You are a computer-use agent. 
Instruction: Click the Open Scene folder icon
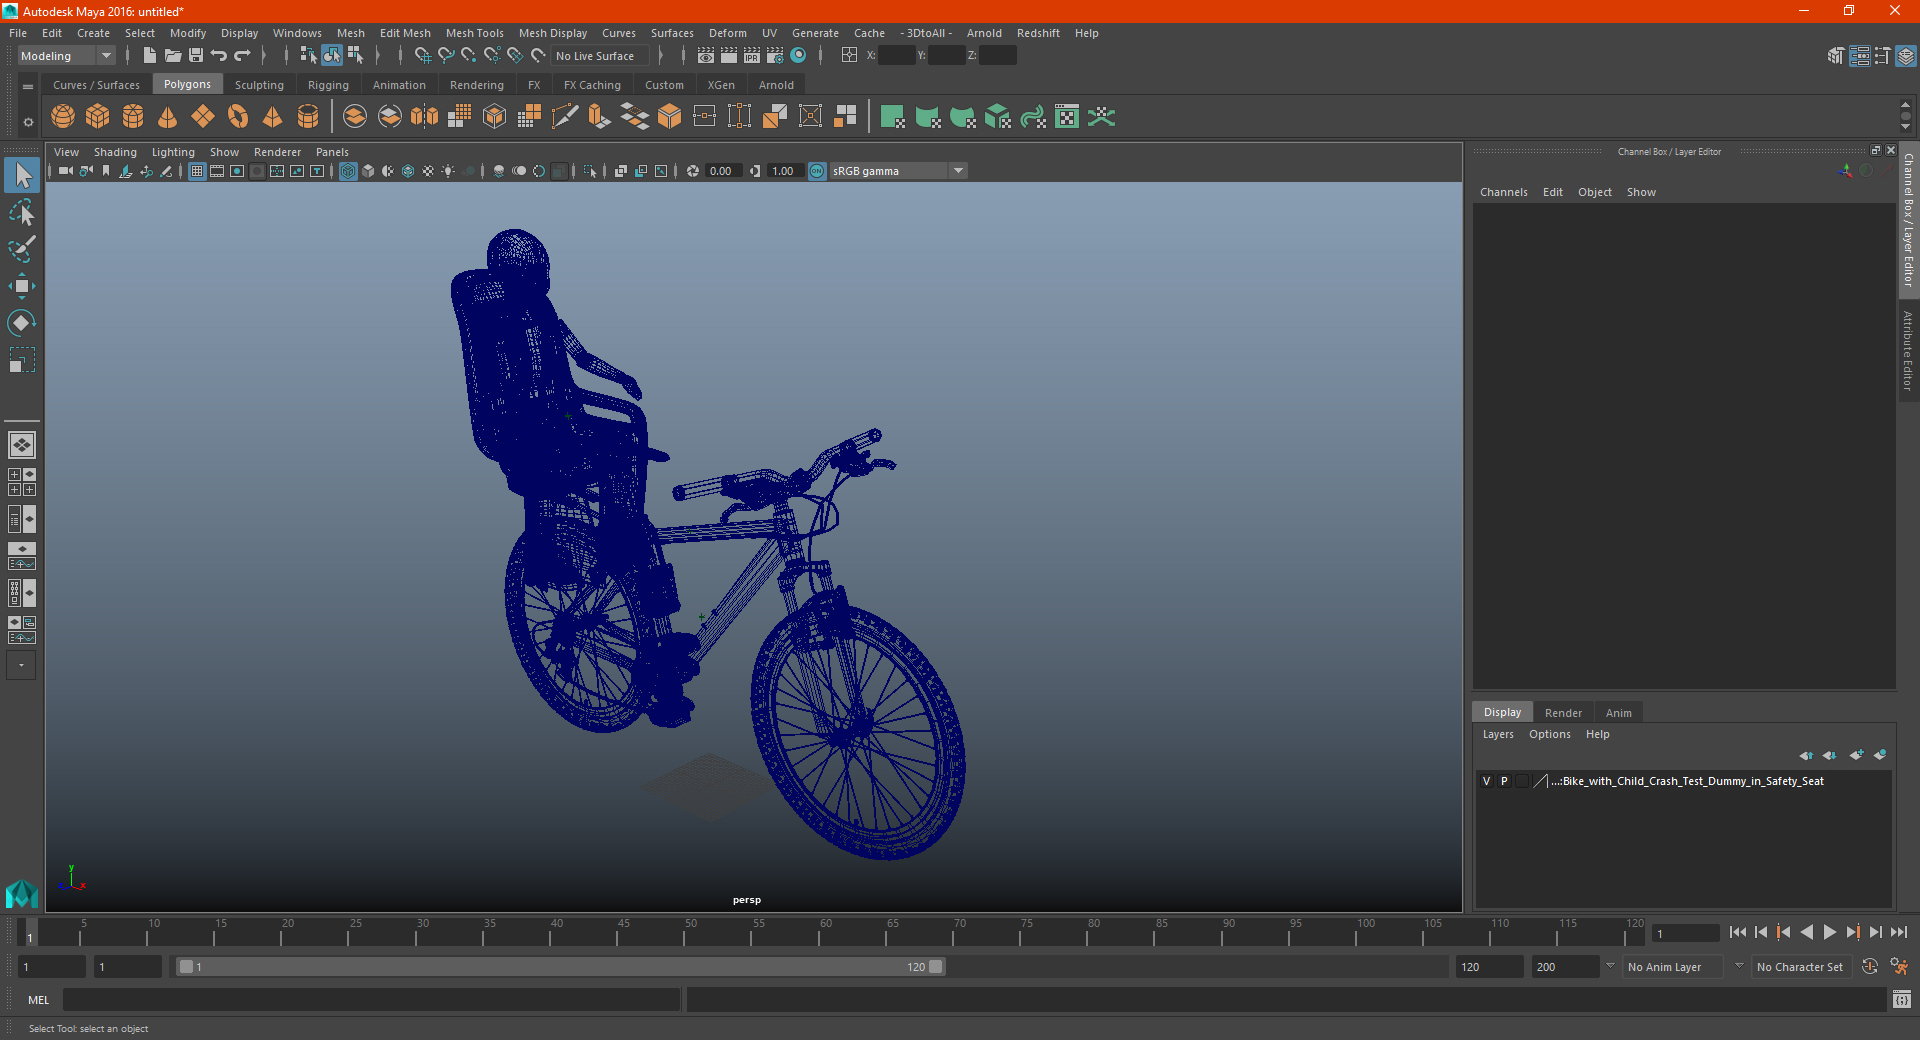173,56
